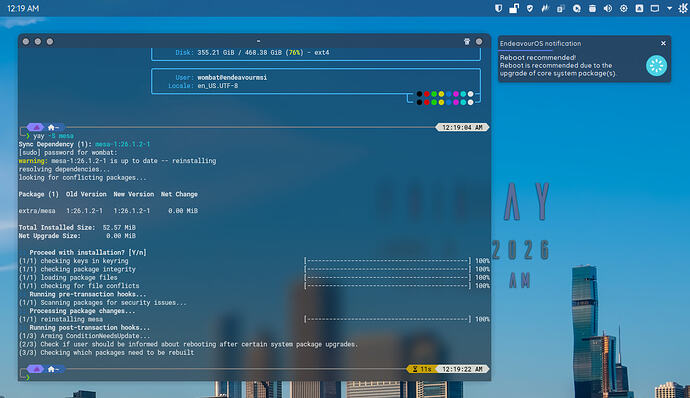The image size is (690, 398).
Task: Click the 'yay -S mesa' command text
Action: click(53, 136)
